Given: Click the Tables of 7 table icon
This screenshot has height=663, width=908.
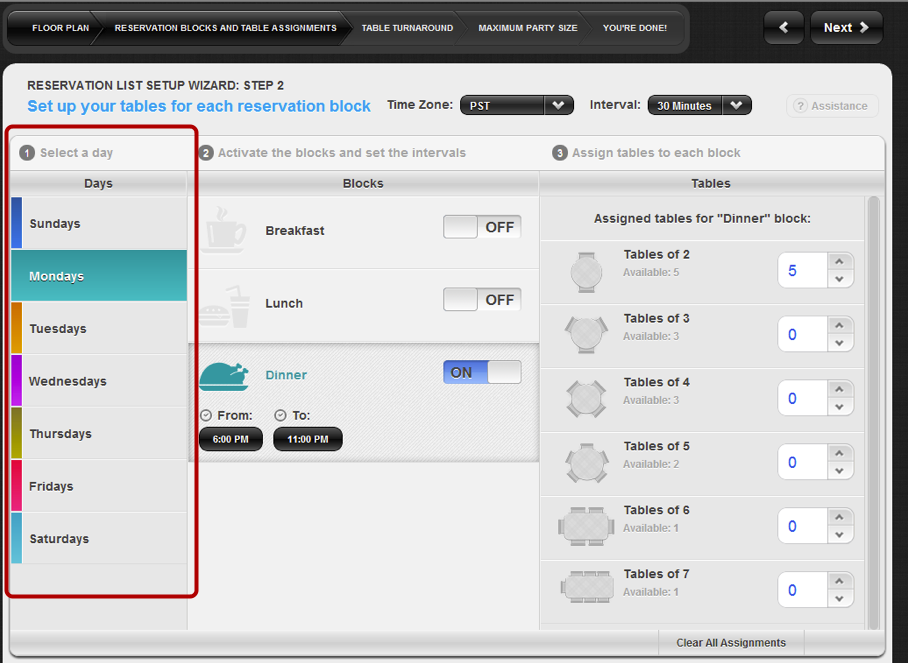Looking at the screenshot, I should pyautogui.click(x=587, y=587).
